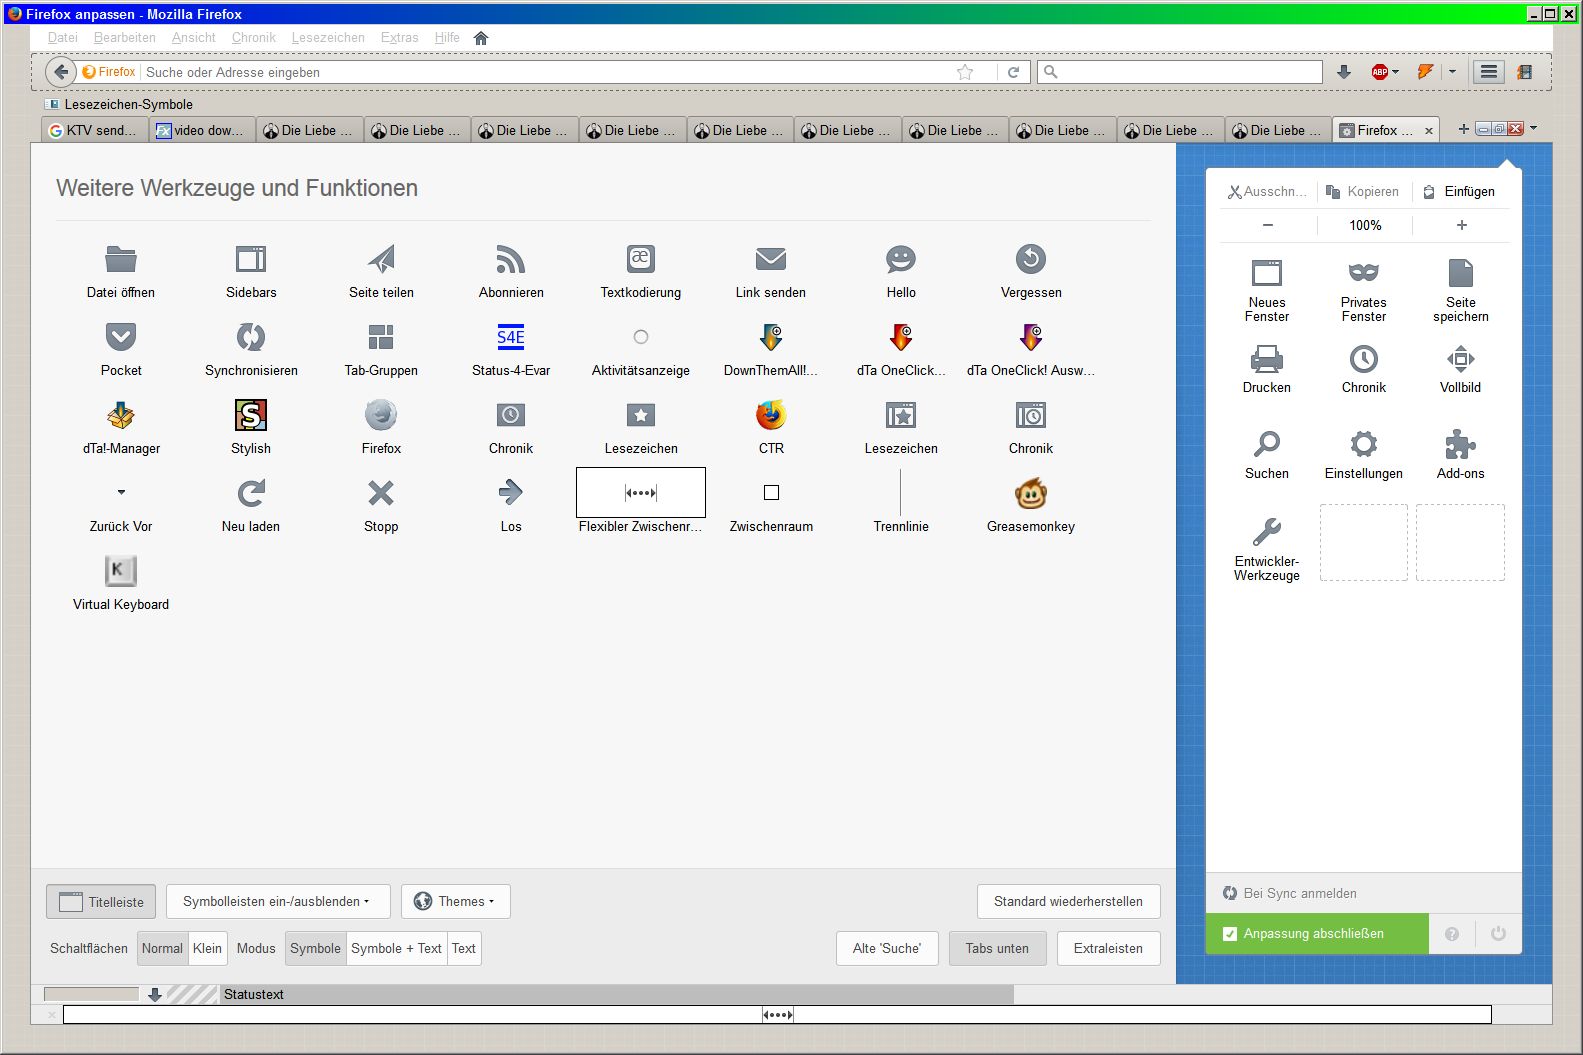Screen dimensions: 1583x1055
Task: Click Einfügen in the edit controls
Action: 1460,192
